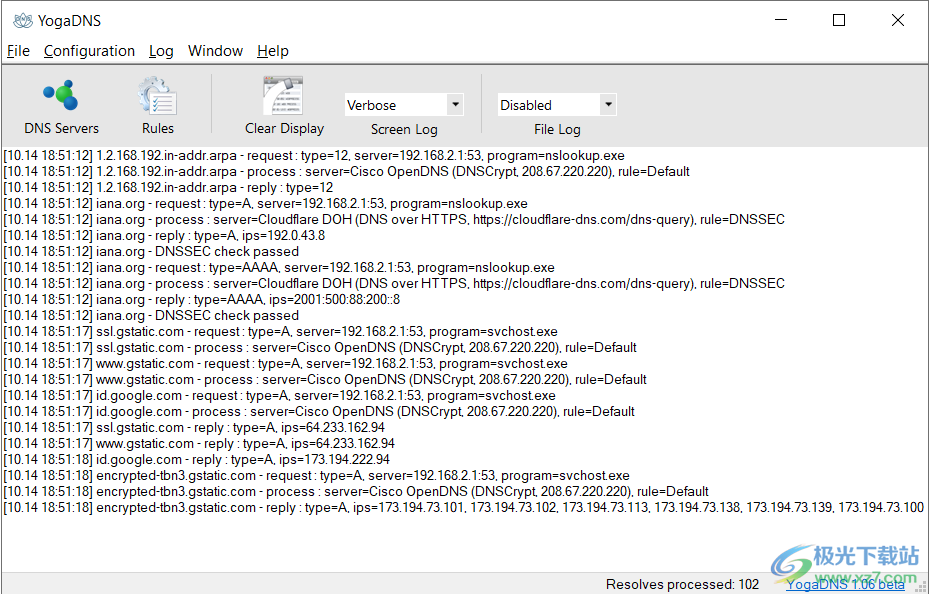Select the iana.org request type=A line
The image size is (930, 594).
click(x=265, y=204)
